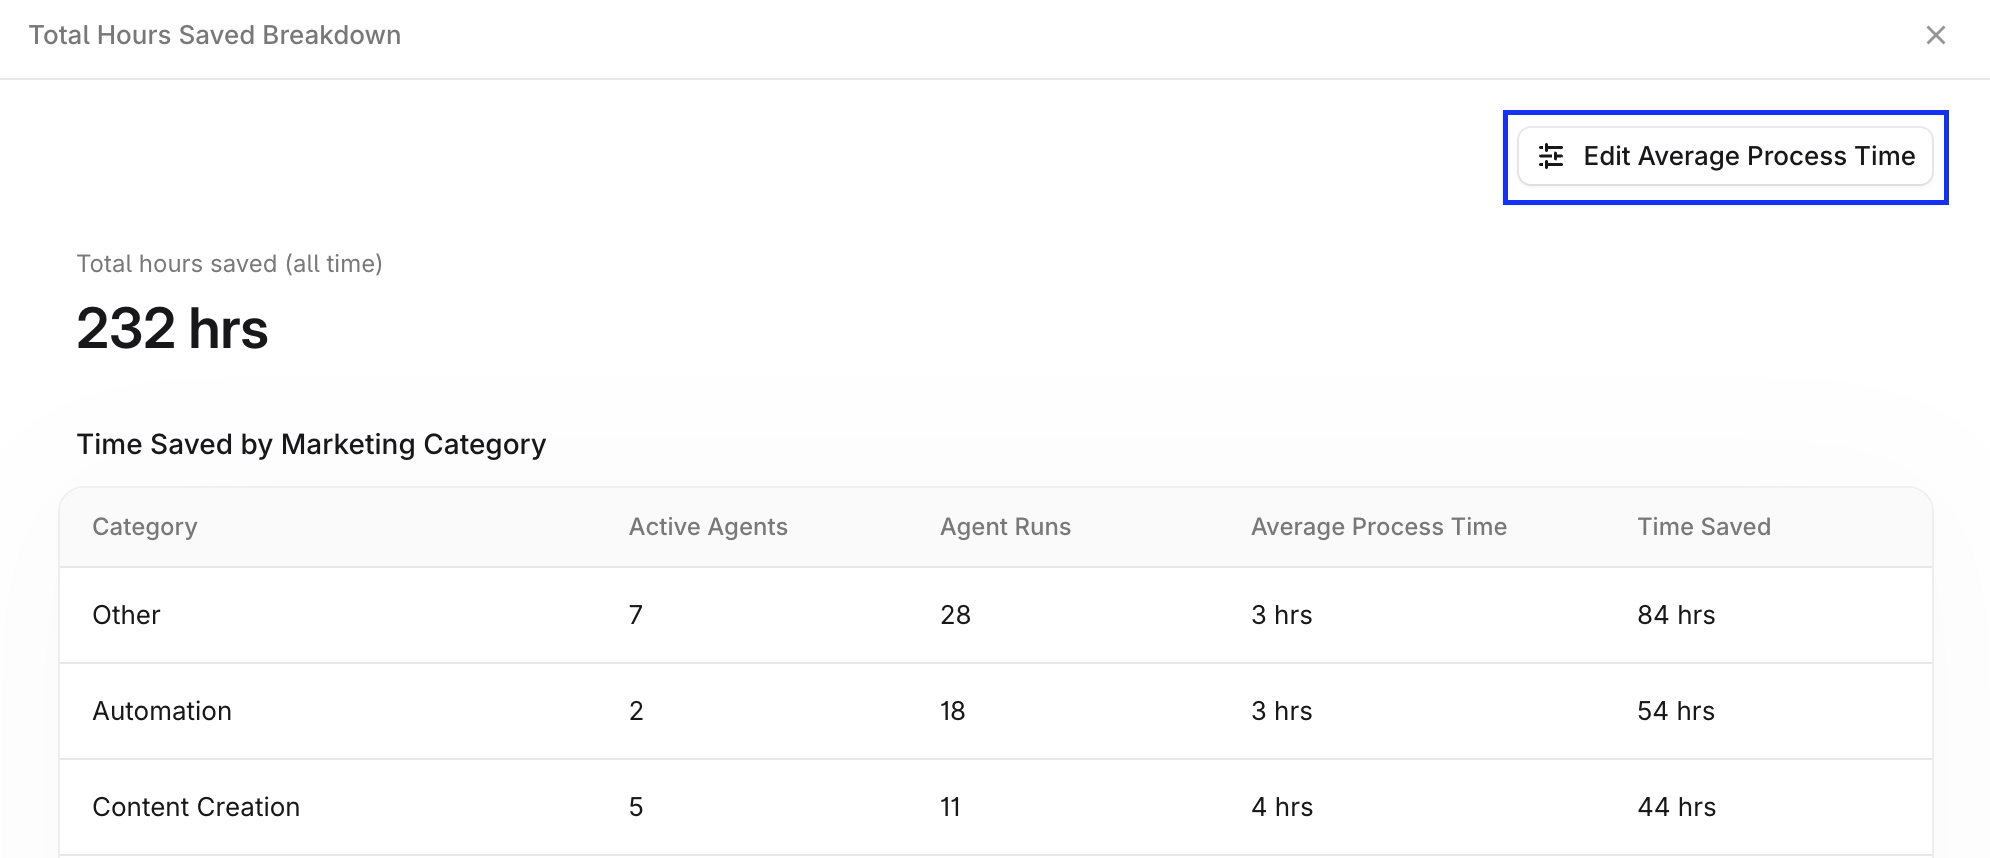Select the Other category row
The height and width of the screenshot is (858, 1990).
click(996, 615)
